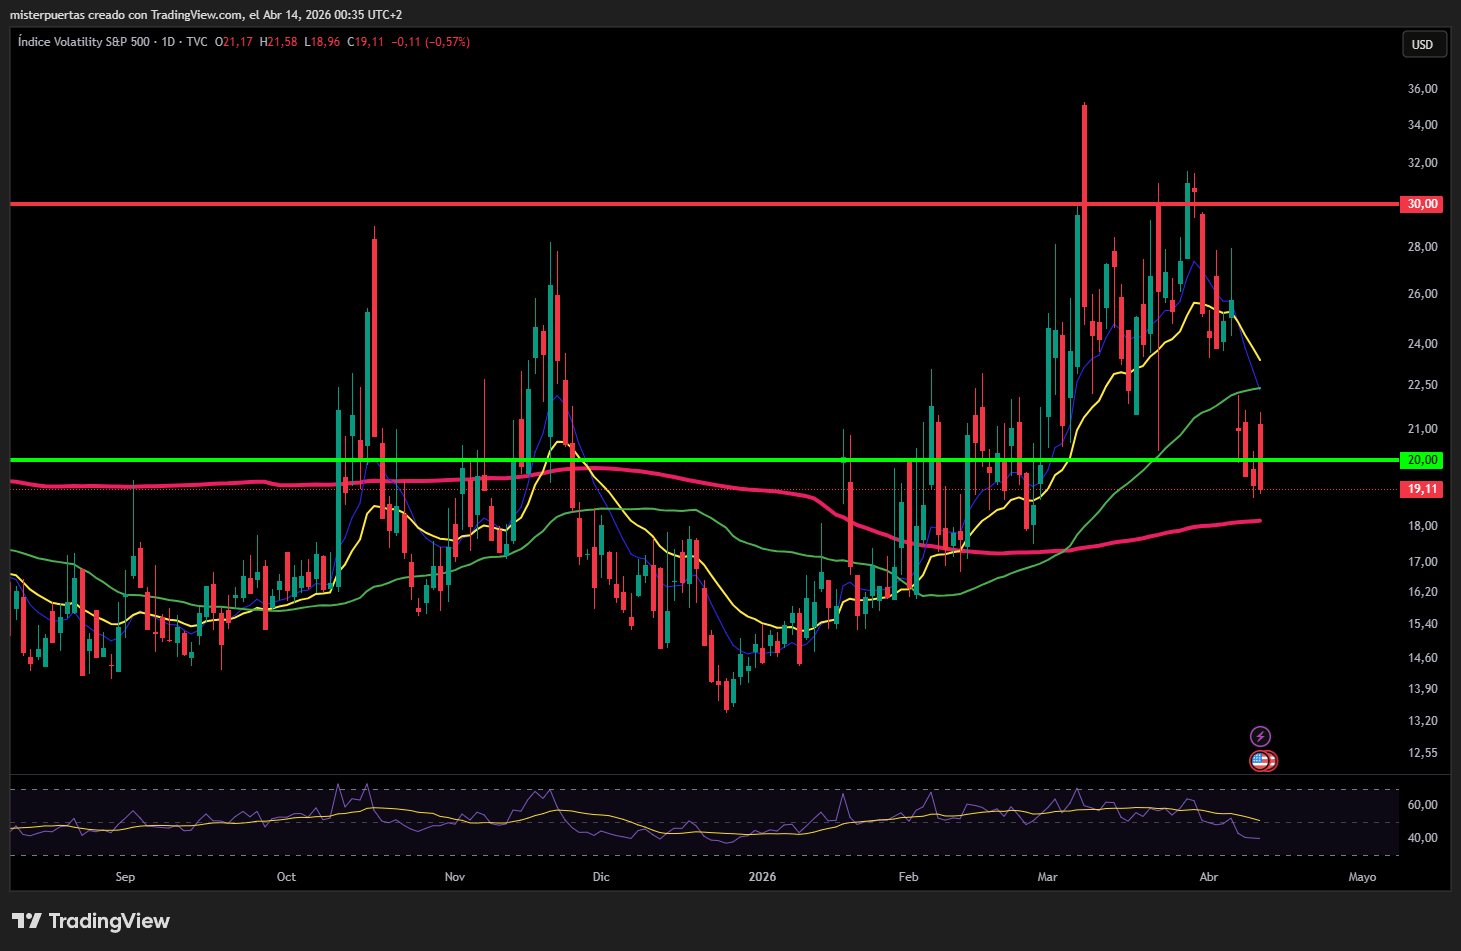
Task: Click the Feb label on the time axis
Action: (x=908, y=877)
